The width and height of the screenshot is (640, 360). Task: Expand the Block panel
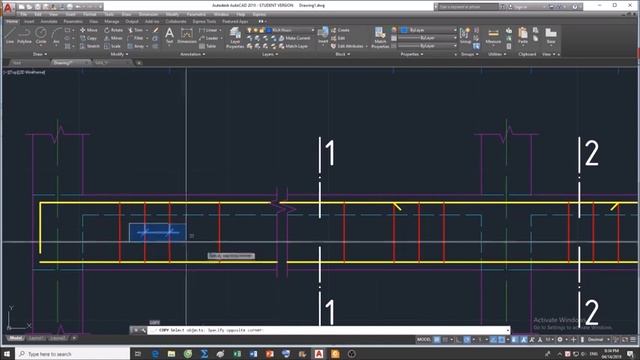pos(342,54)
